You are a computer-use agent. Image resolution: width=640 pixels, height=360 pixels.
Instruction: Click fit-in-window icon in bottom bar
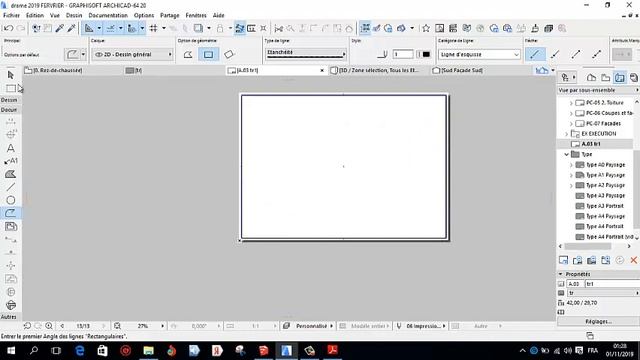pos(117,326)
